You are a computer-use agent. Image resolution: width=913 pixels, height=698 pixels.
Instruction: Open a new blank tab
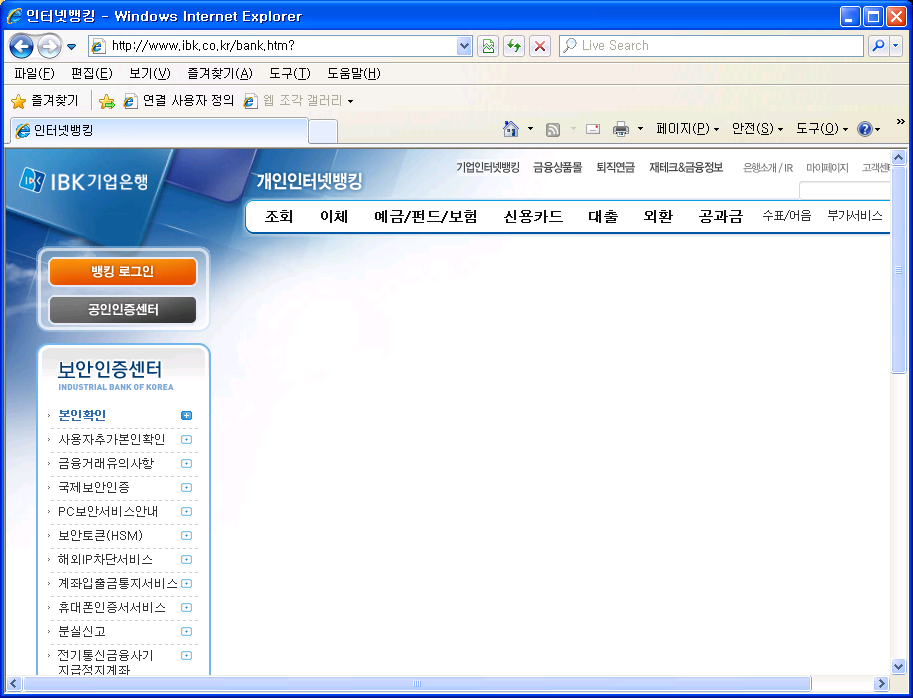point(323,131)
